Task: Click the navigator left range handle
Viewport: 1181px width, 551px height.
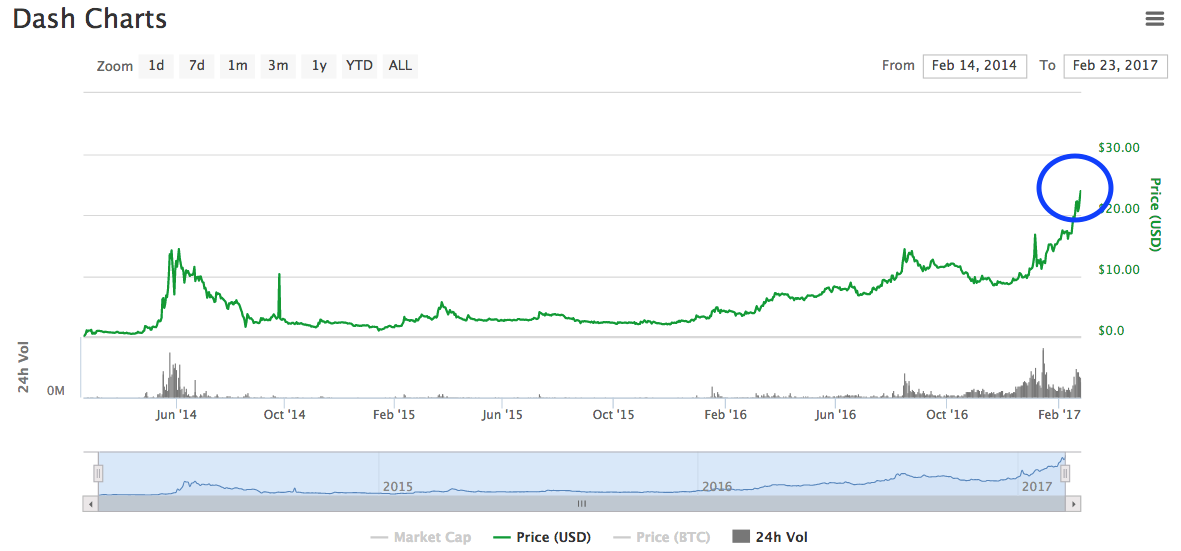Action: [x=98, y=473]
